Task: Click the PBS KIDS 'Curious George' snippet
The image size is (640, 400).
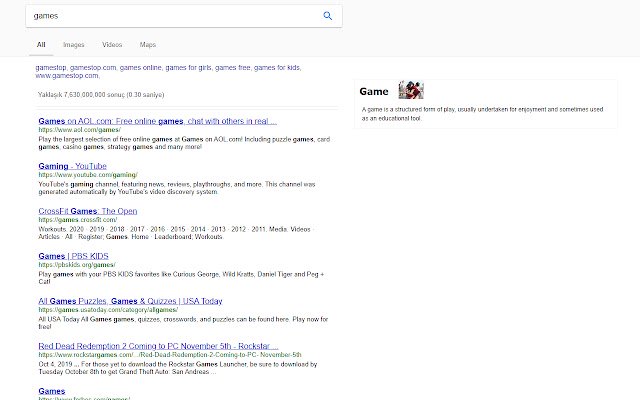Action: point(181,278)
